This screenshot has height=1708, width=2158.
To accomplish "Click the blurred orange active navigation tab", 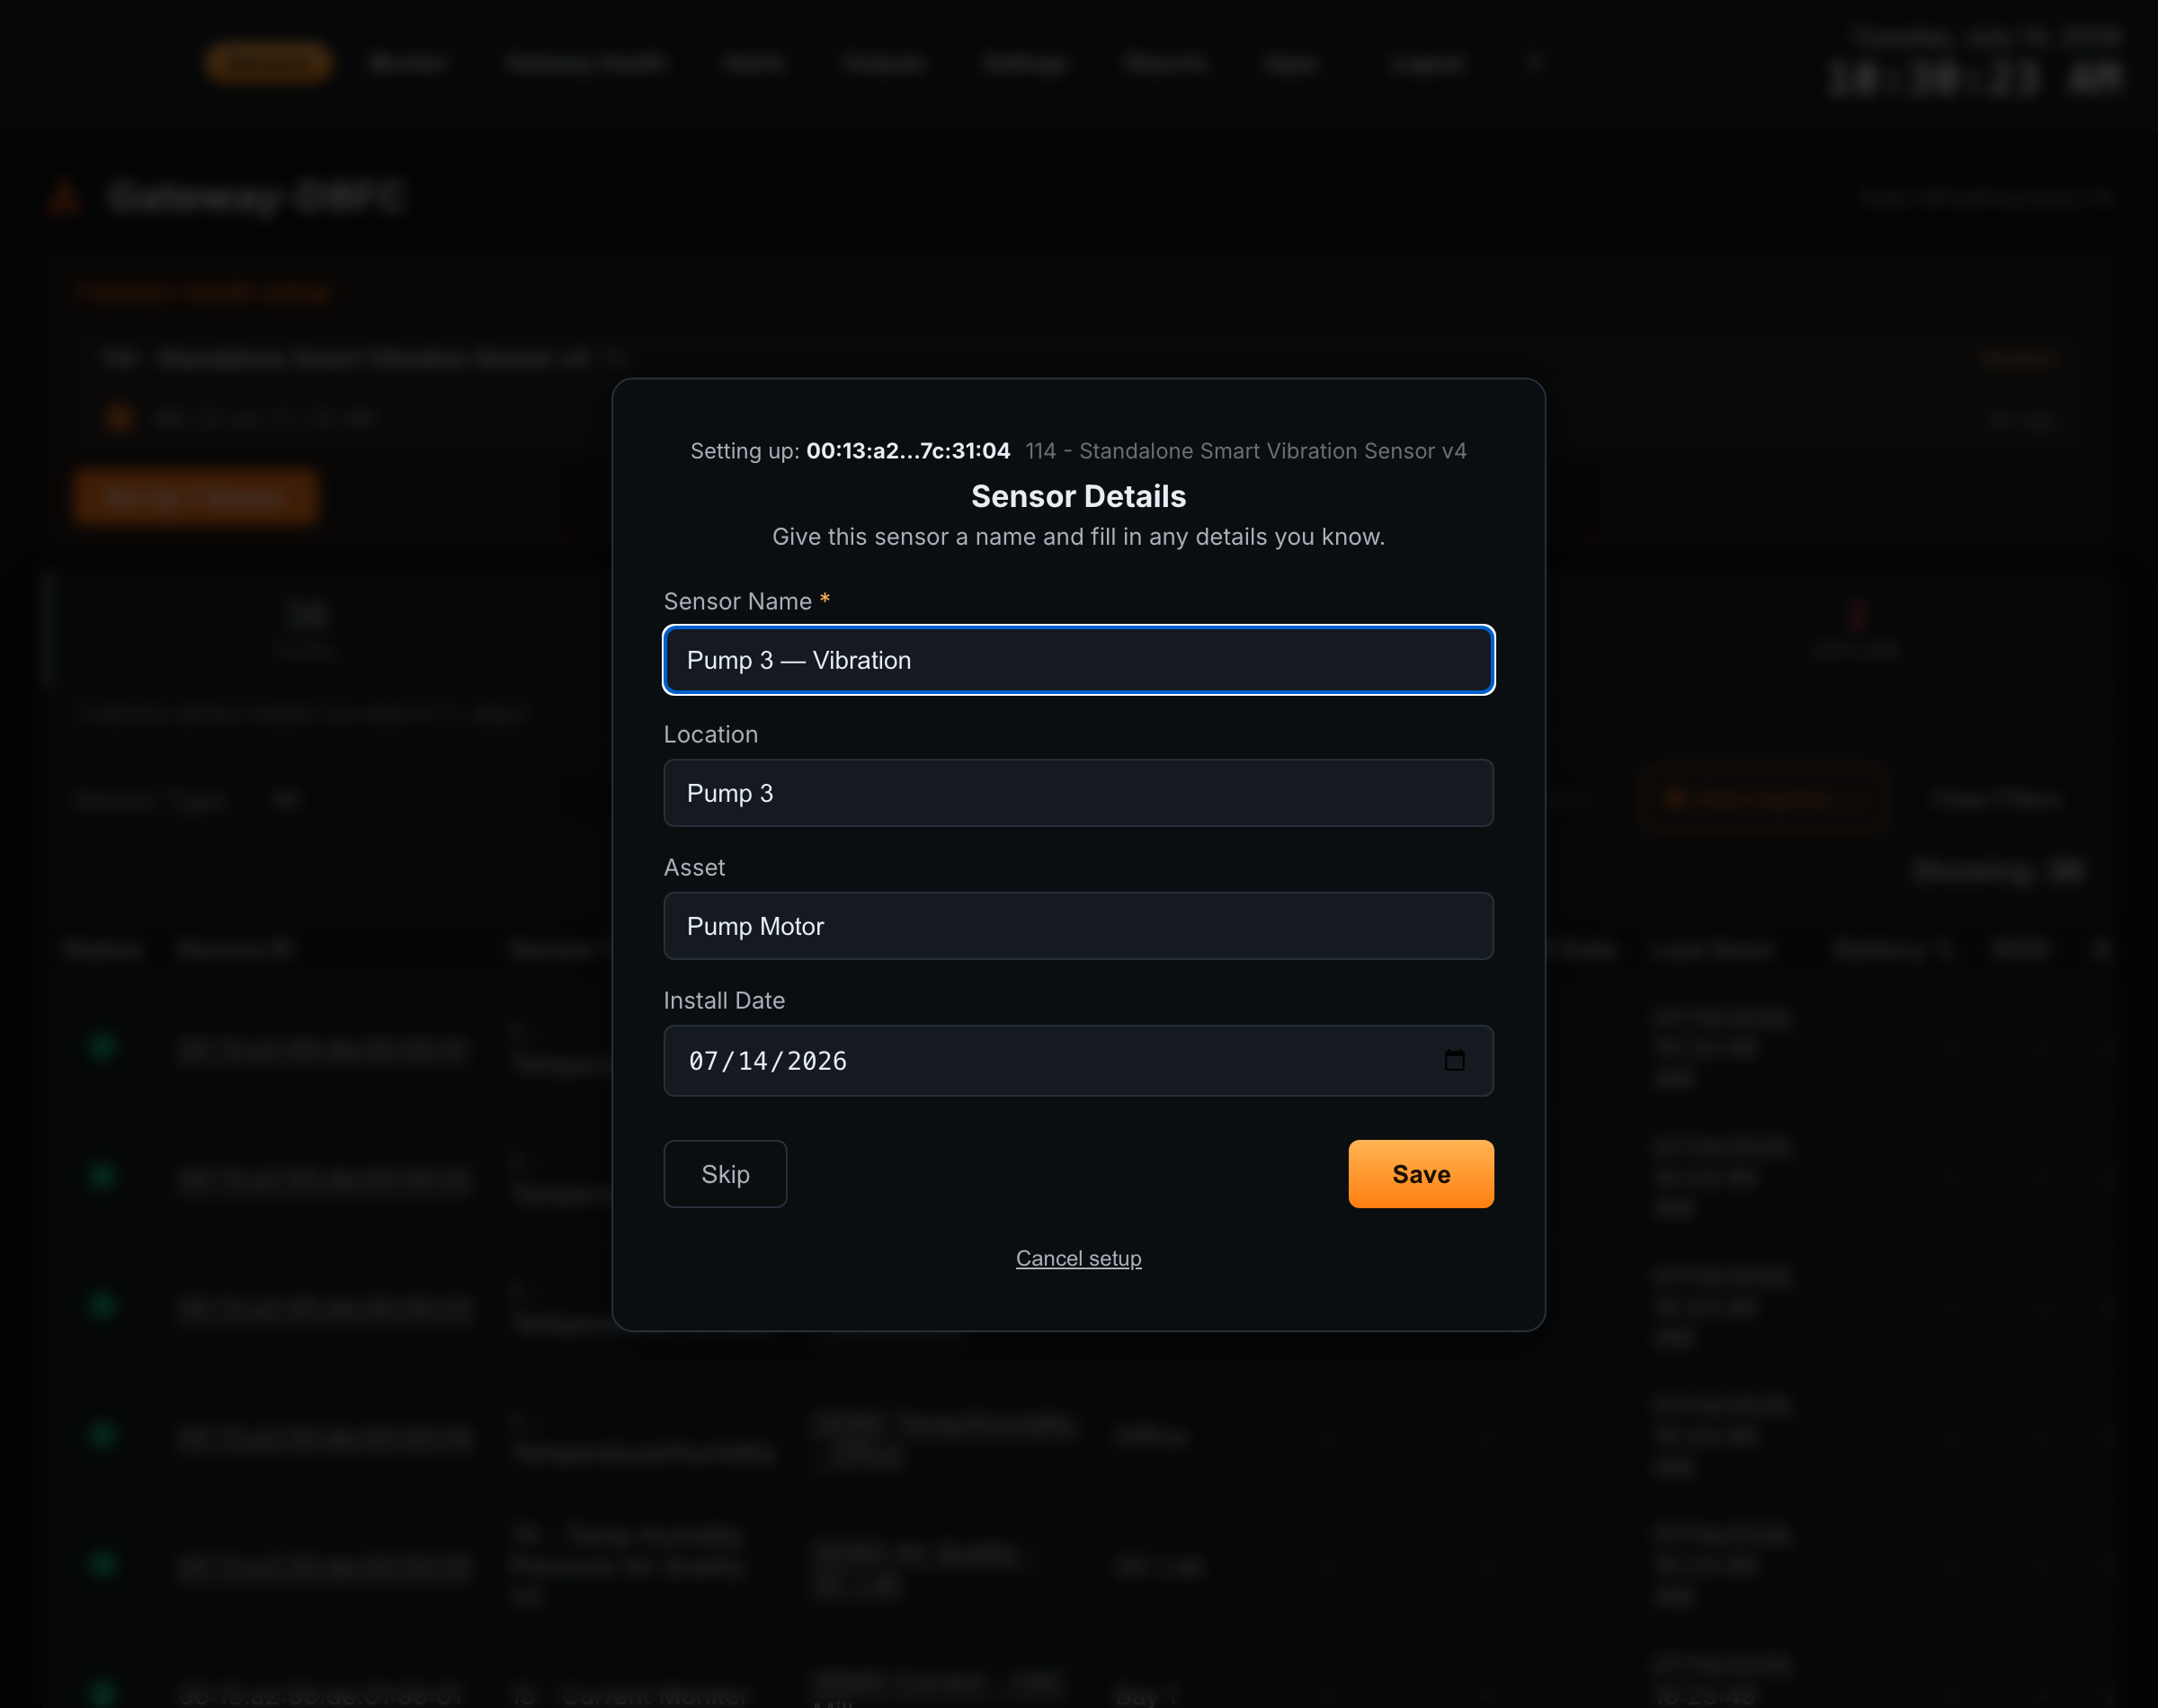I will (269, 63).
